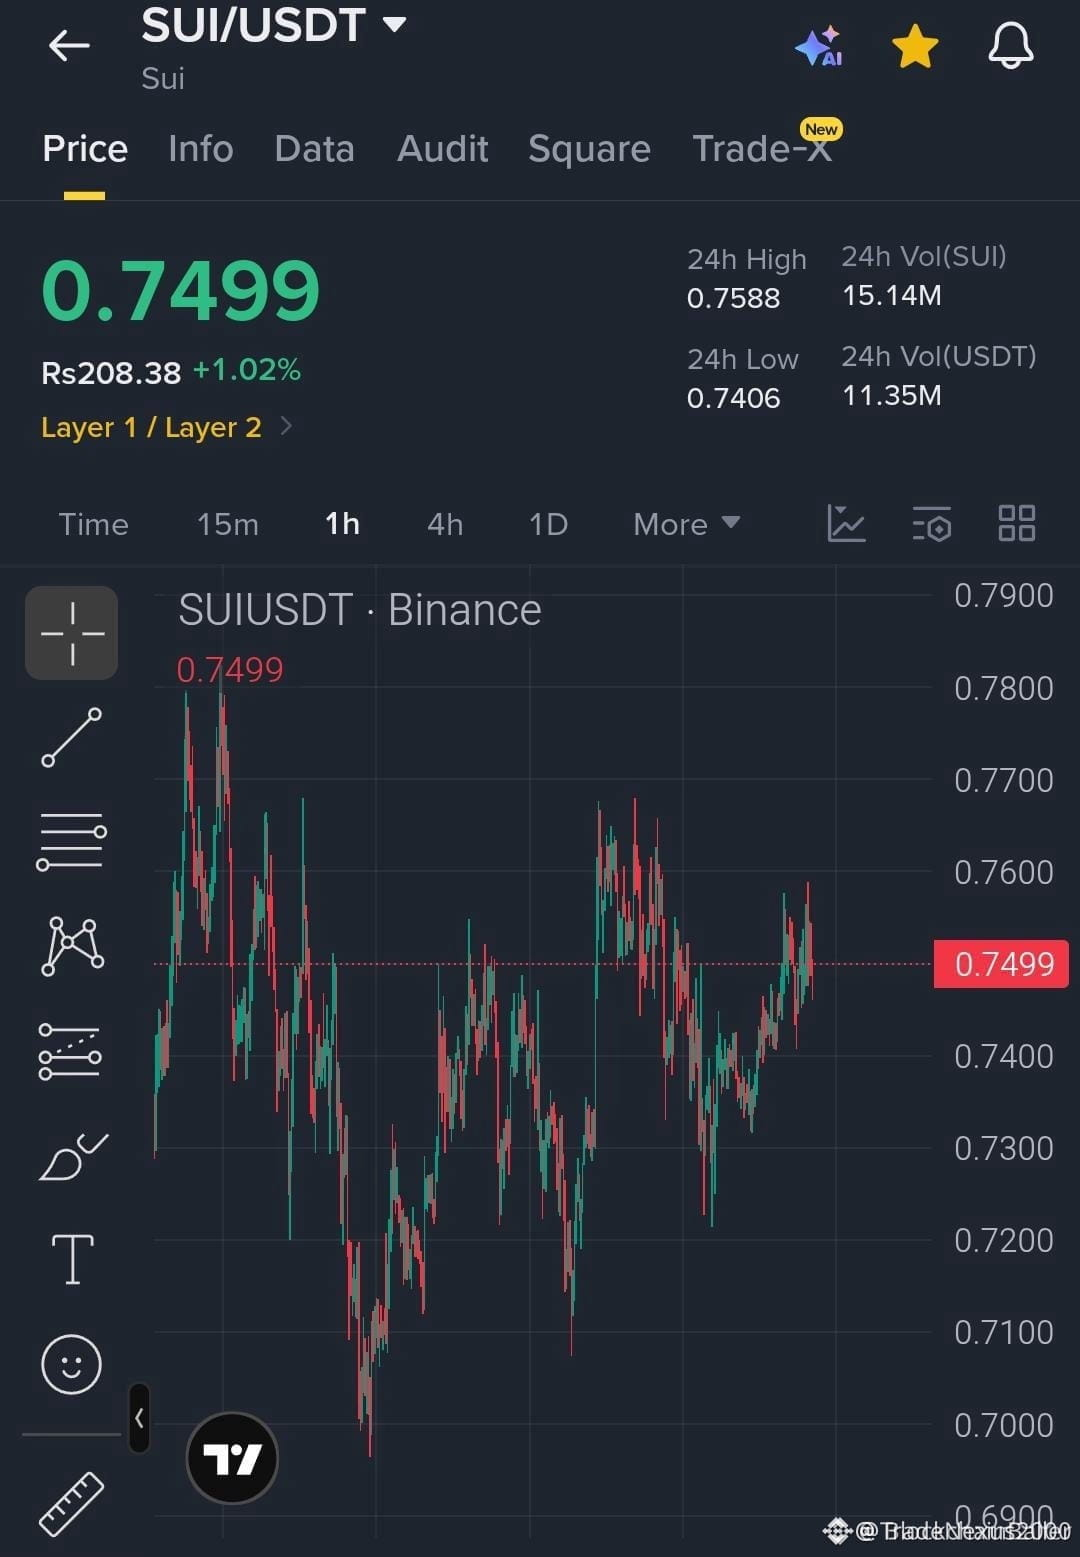Screen dimensions: 1080x1557
Task: Select the Text annotation tool
Action: (x=72, y=1259)
